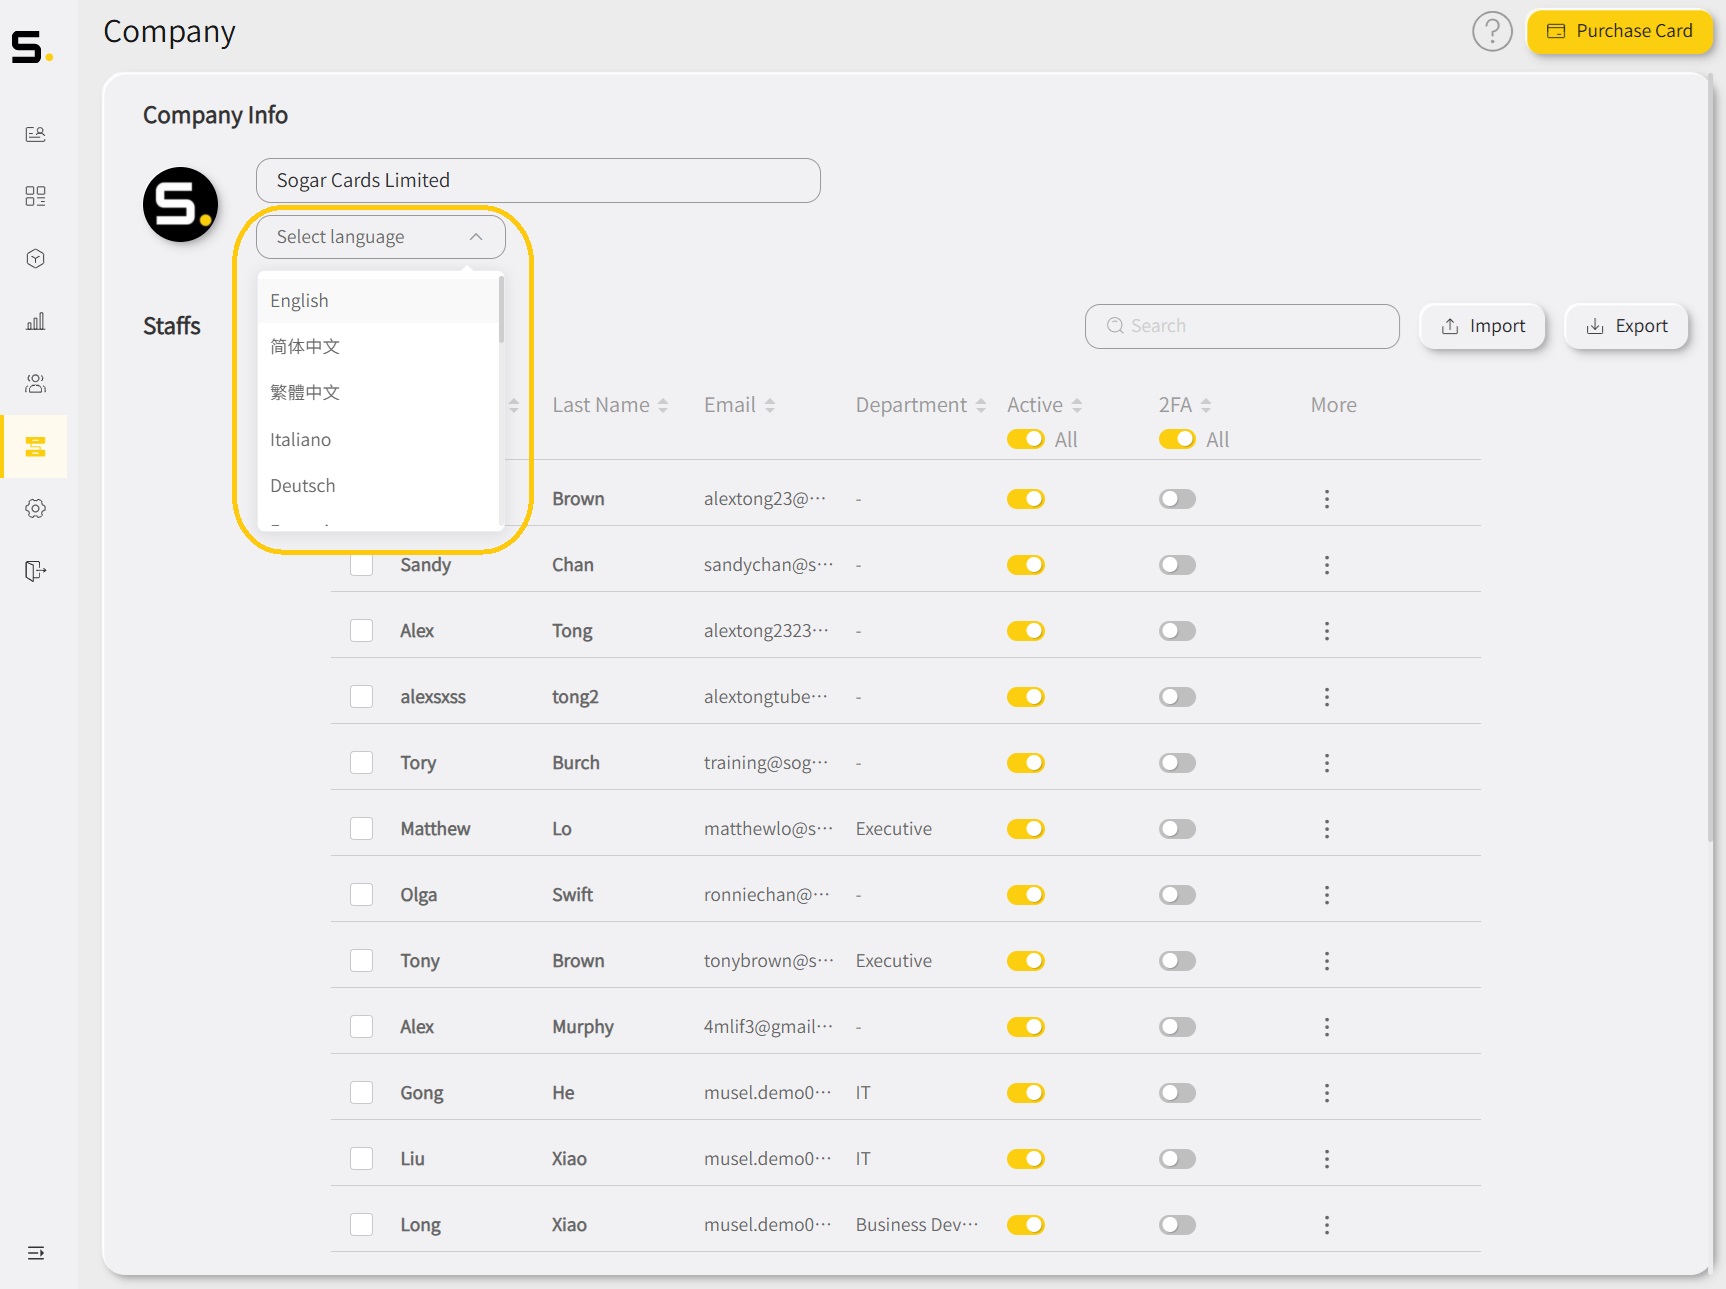Toggle Active switch for Sandy Chan
The image size is (1726, 1289).
(x=1026, y=565)
